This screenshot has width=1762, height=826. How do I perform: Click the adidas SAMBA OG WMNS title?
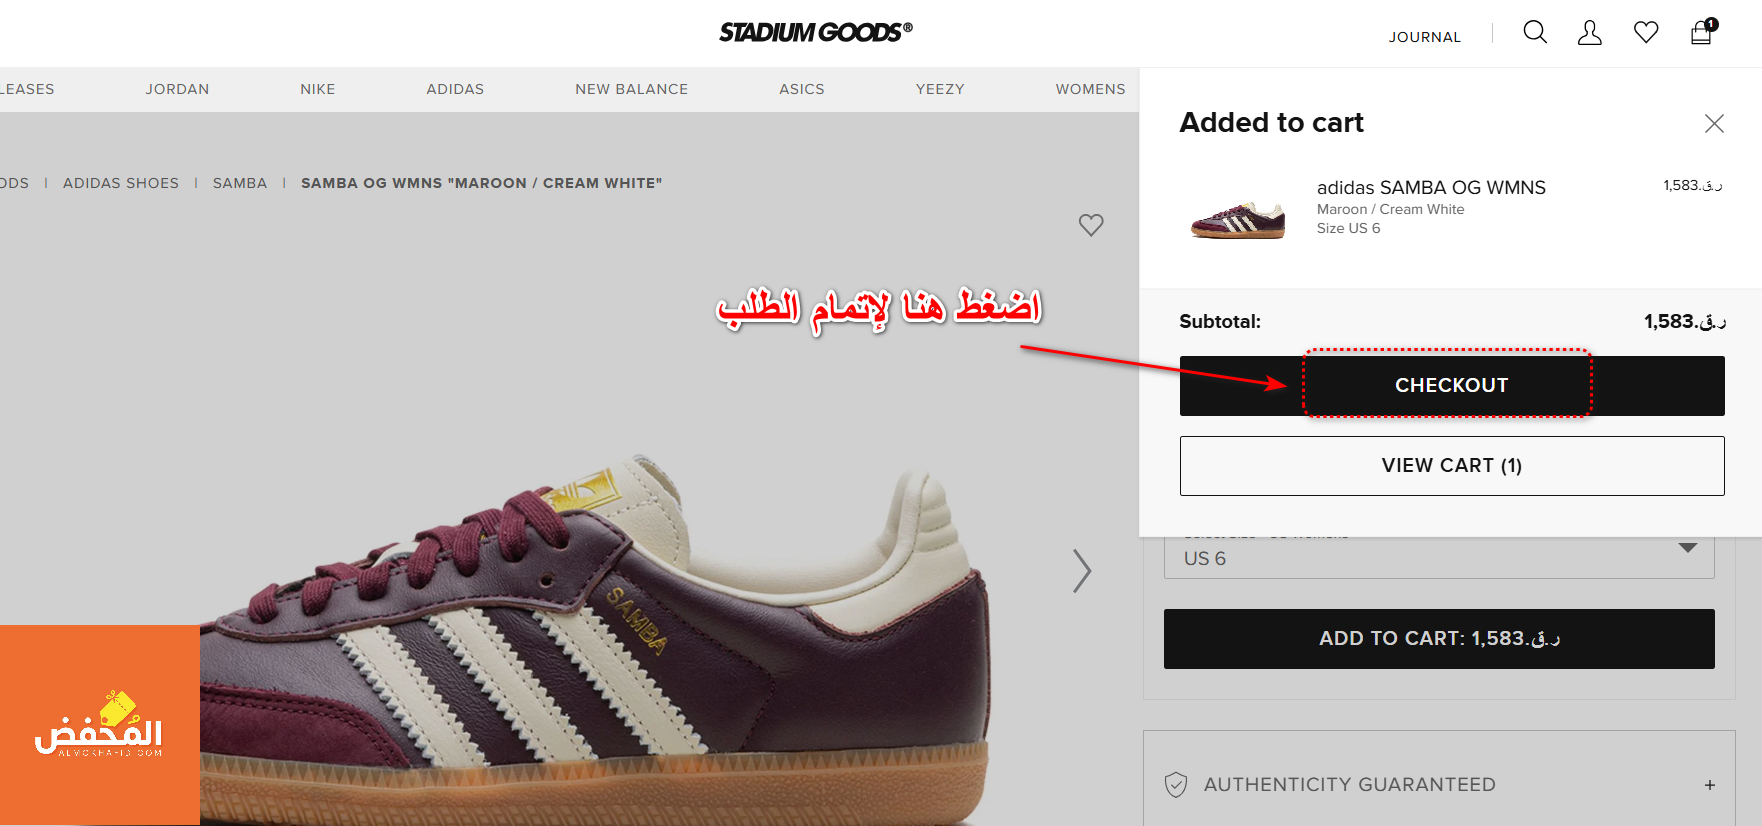pyautogui.click(x=1431, y=188)
